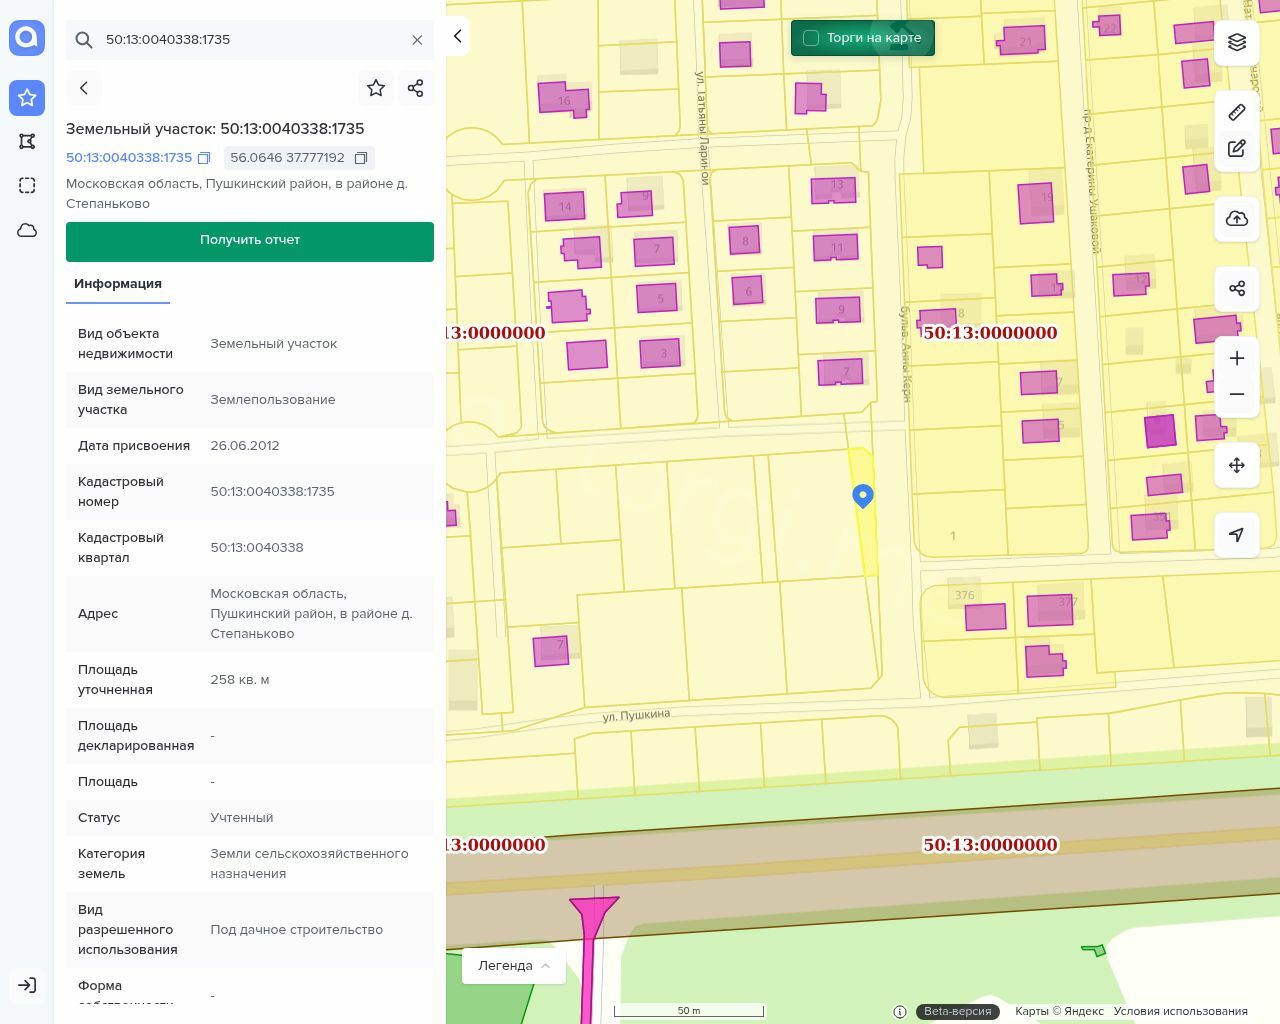The height and width of the screenshot is (1024, 1280).
Task: Open the cadastral number link 50:13:0040338:1735
Action: tap(129, 158)
